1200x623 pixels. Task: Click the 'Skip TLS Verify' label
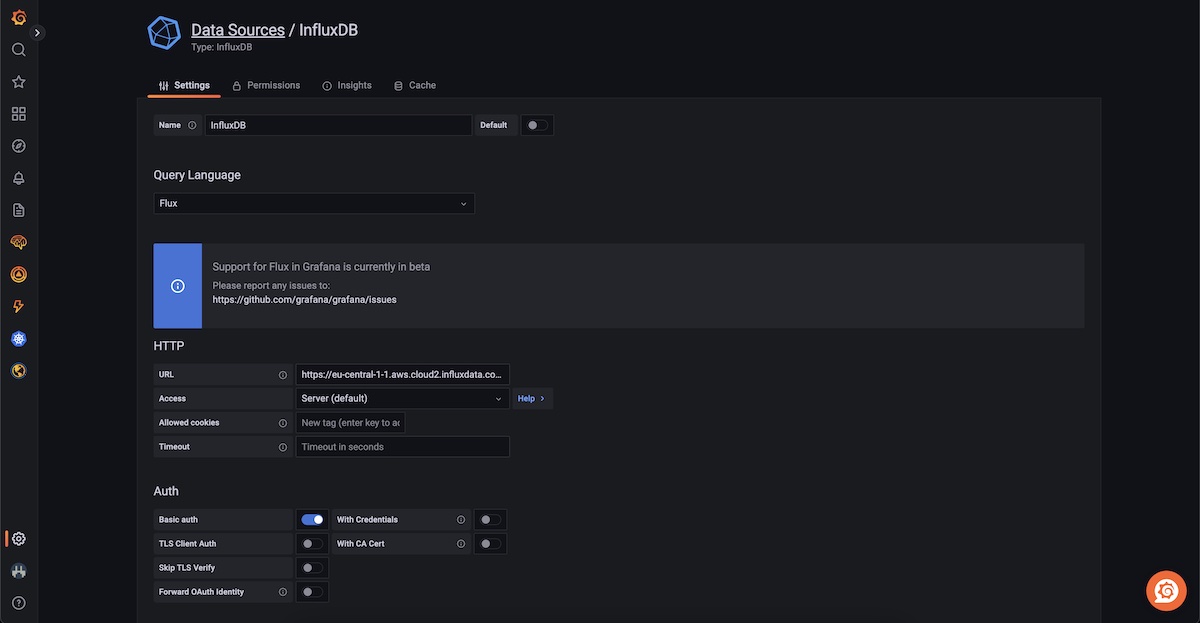tap(187, 568)
